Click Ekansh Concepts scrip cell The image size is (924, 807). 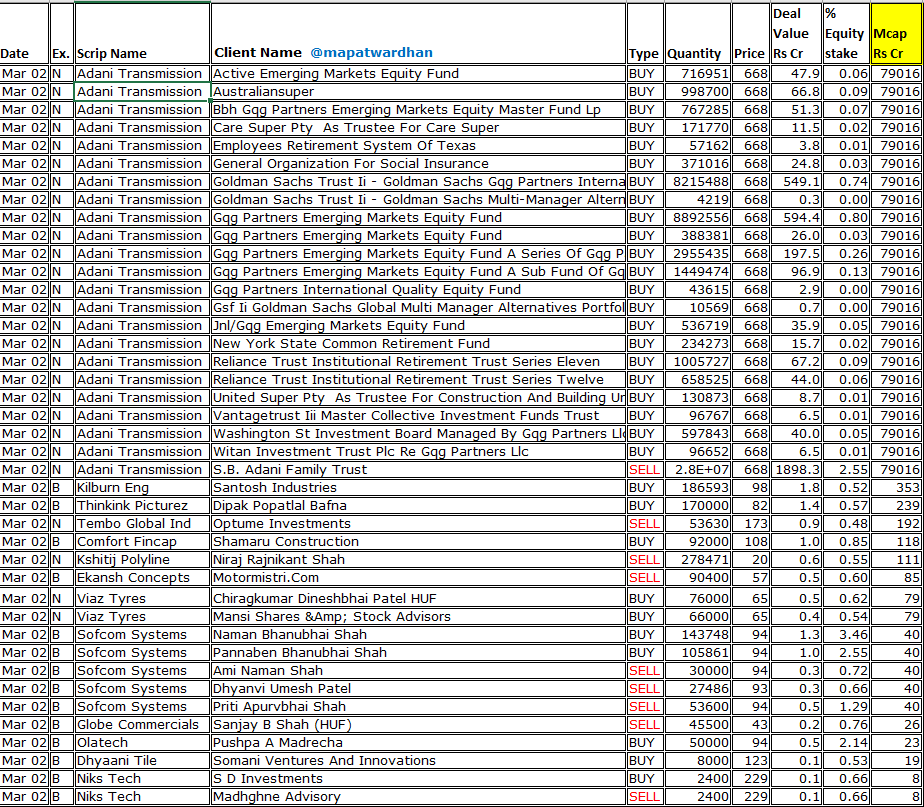[x=142, y=578]
